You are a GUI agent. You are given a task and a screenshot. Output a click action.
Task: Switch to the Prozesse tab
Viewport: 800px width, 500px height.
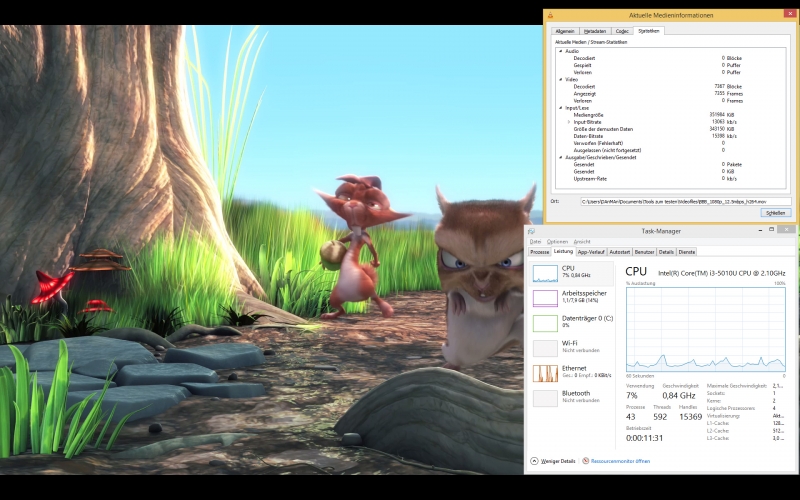[539, 252]
